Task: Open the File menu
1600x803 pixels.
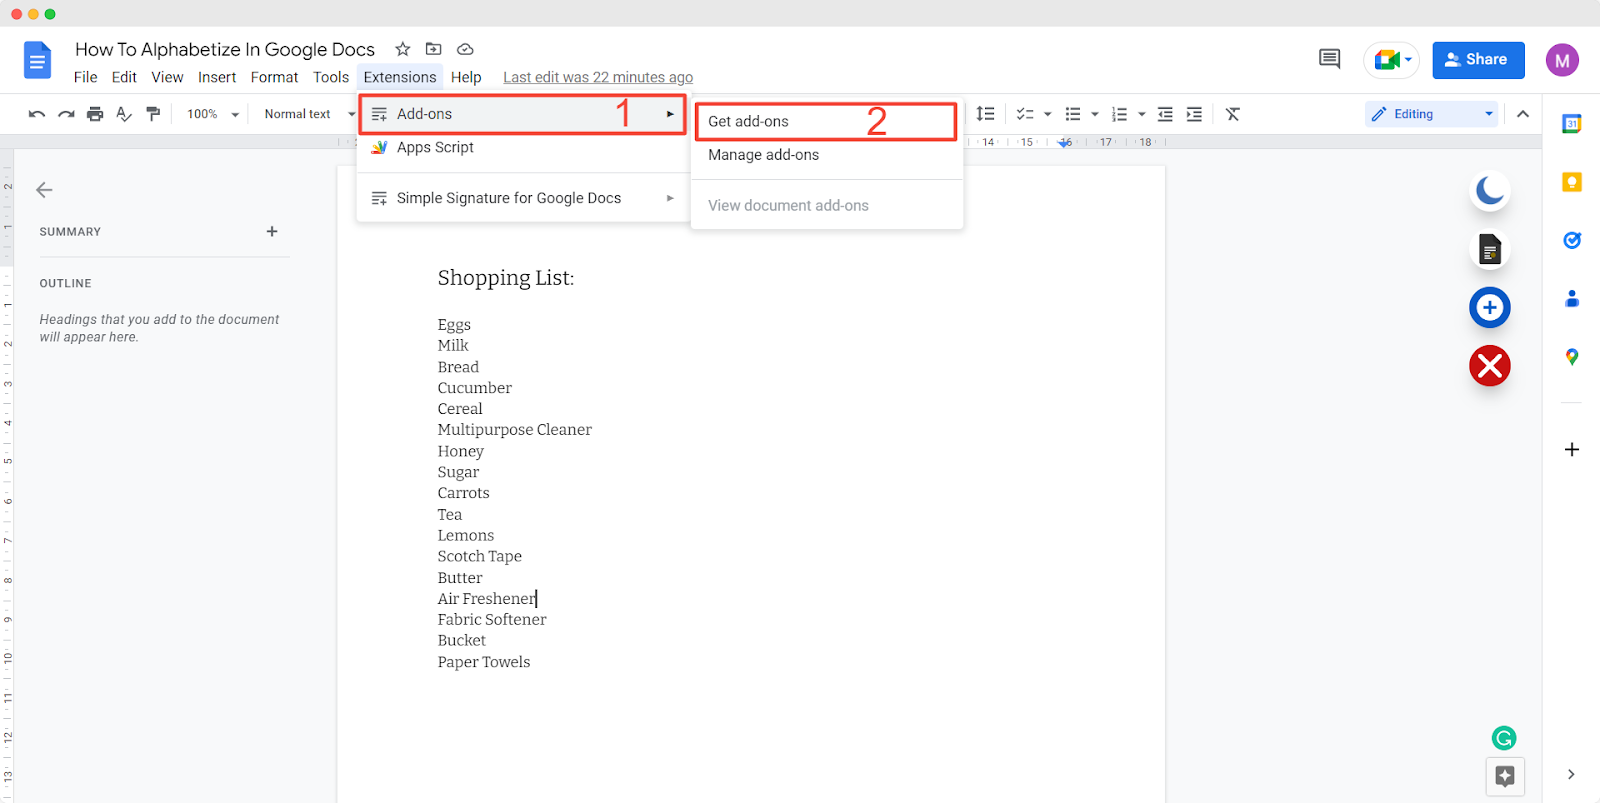Action: [x=86, y=77]
